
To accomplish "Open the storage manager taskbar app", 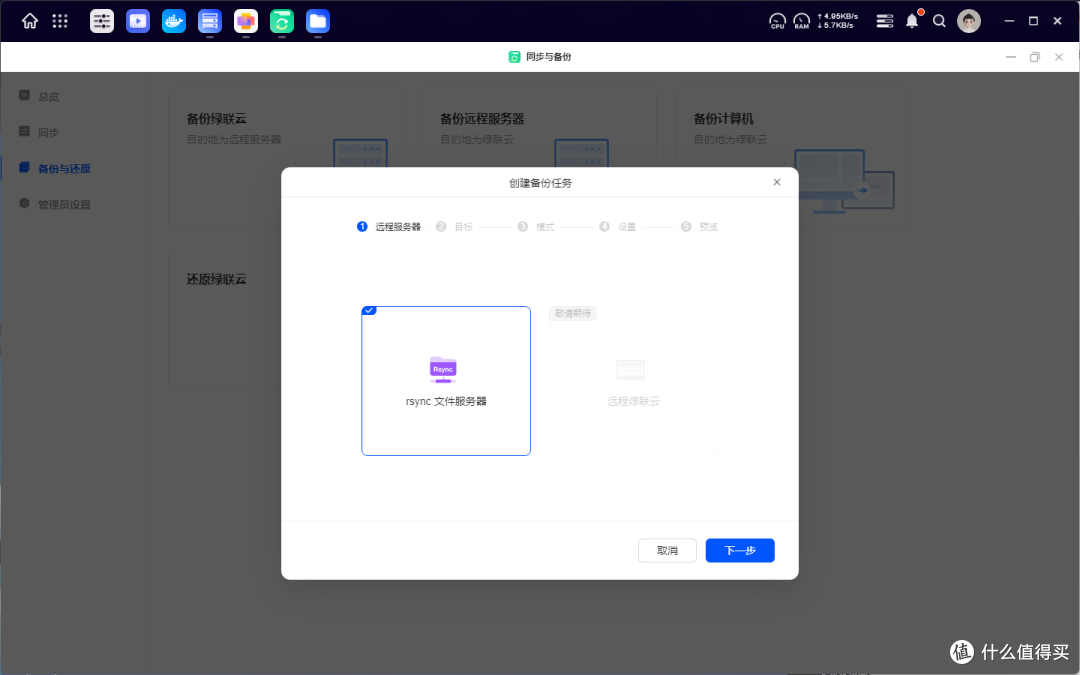I will pos(210,21).
